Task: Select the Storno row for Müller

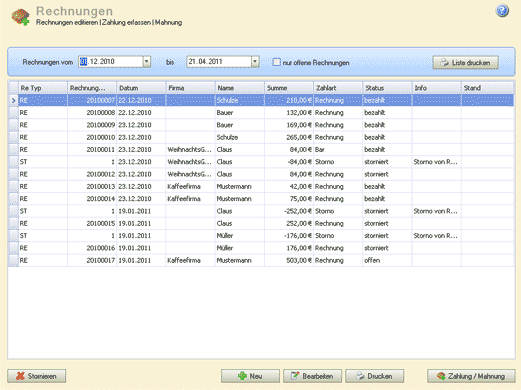Action: [x=261, y=236]
